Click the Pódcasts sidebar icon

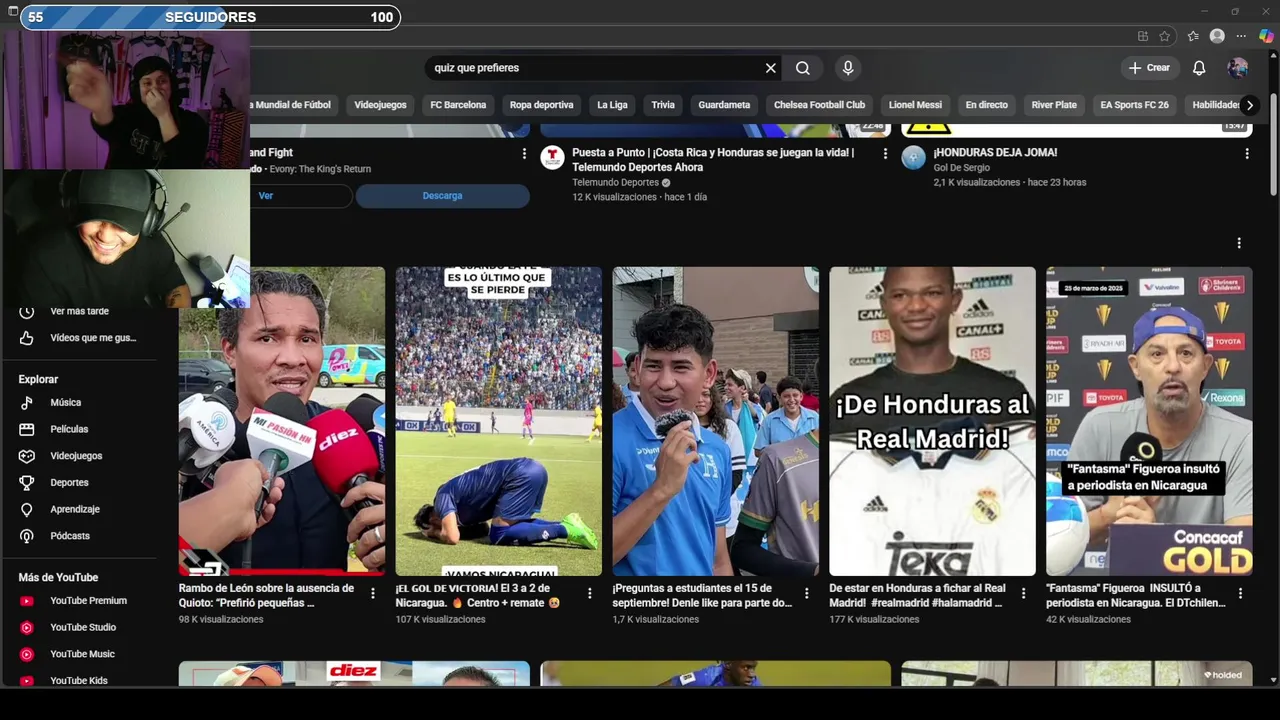(x=27, y=536)
